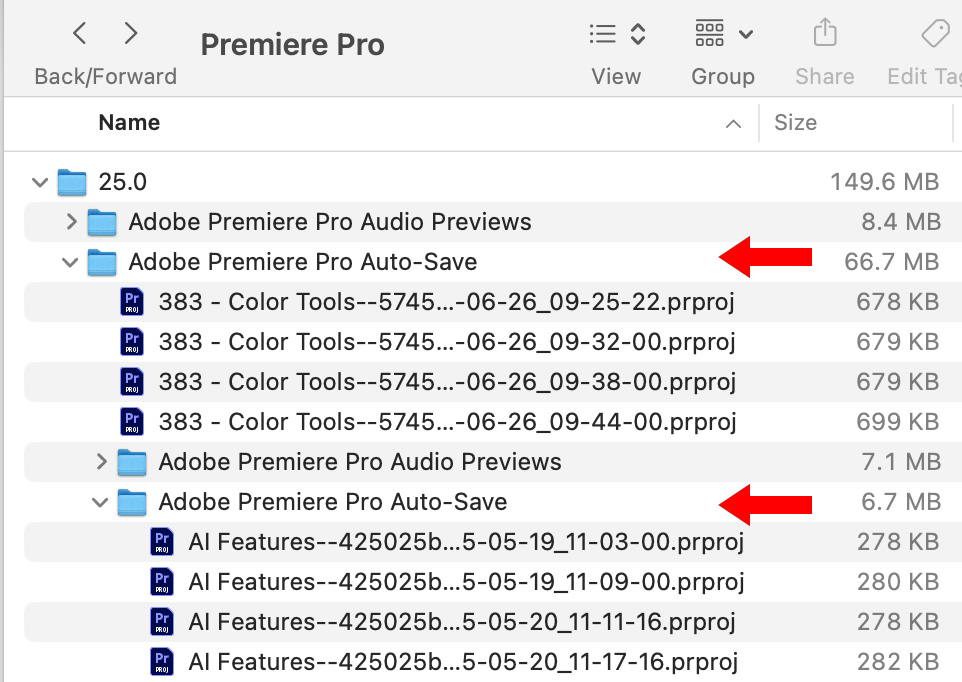Click the Forward arrow in the toolbar
Image resolution: width=962 pixels, height=682 pixels.
[131, 35]
